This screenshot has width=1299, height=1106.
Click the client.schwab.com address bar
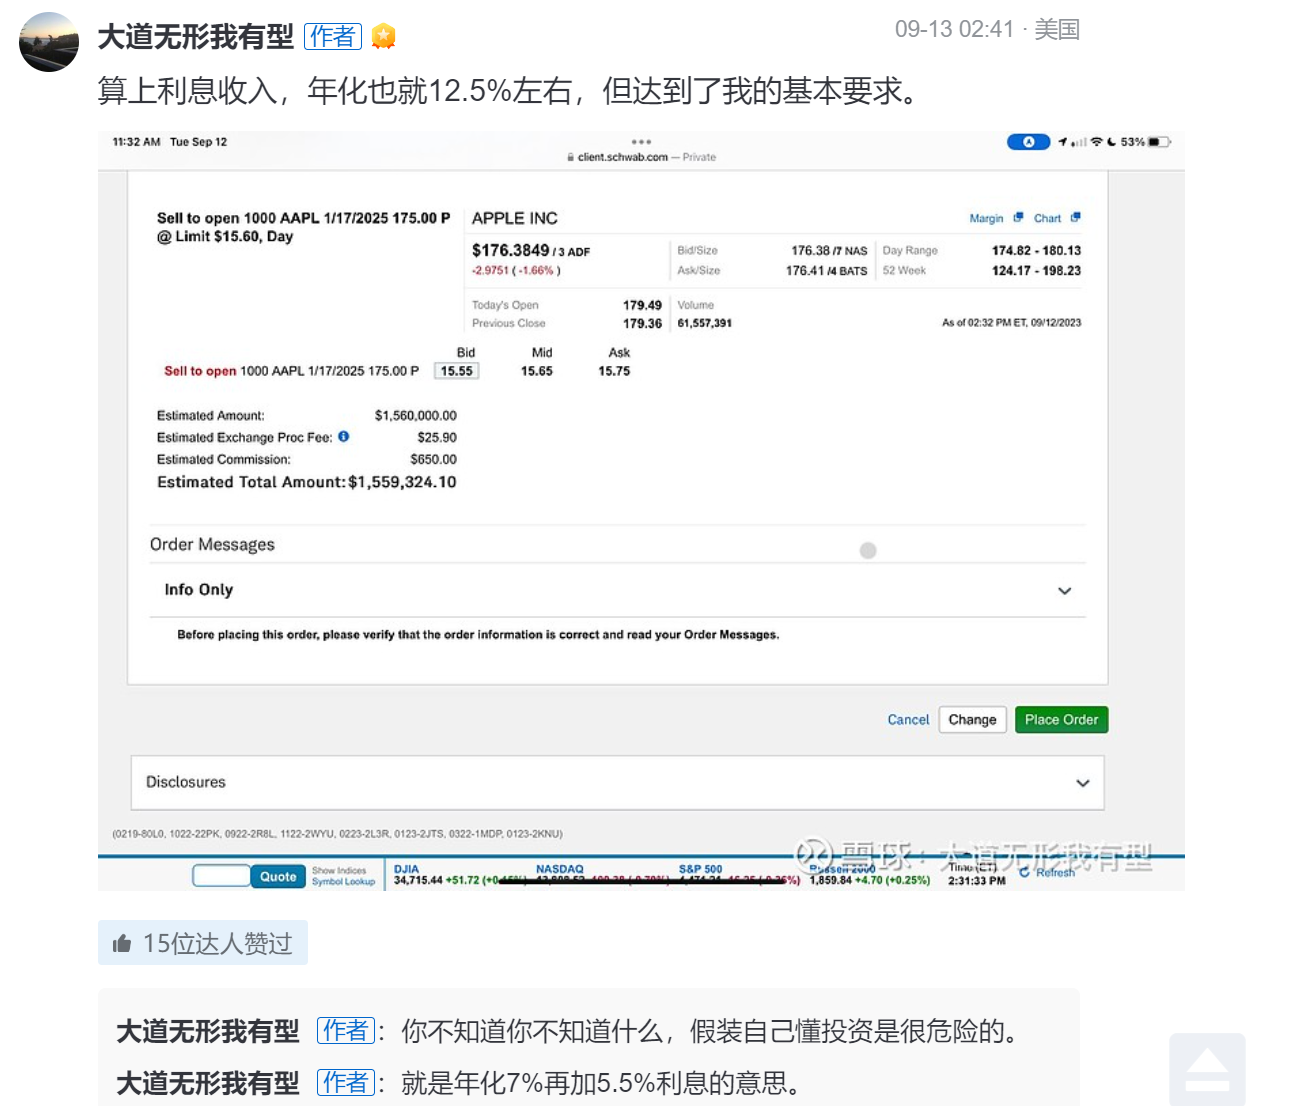pos(641,157)
